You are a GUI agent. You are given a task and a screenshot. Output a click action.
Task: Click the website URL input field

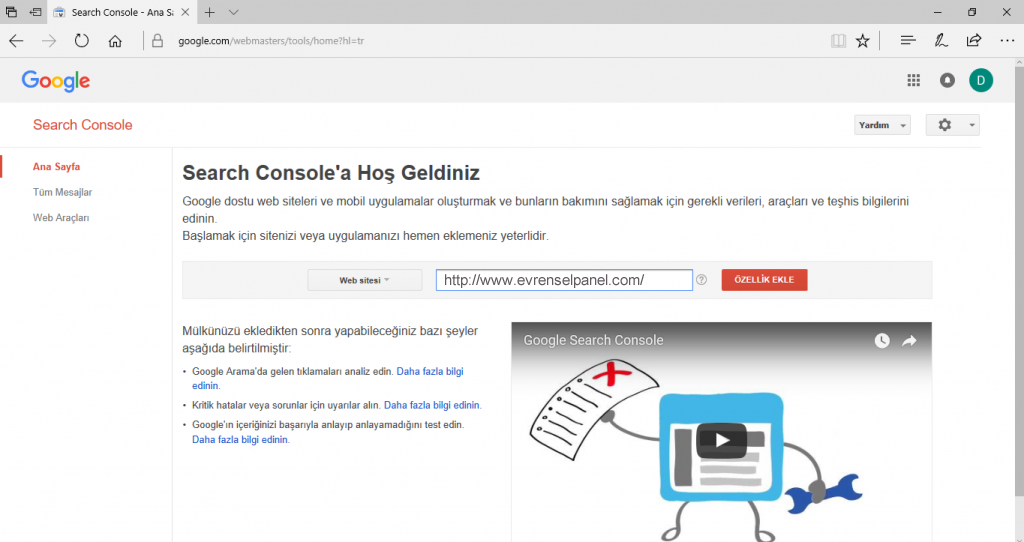(564, 280)
